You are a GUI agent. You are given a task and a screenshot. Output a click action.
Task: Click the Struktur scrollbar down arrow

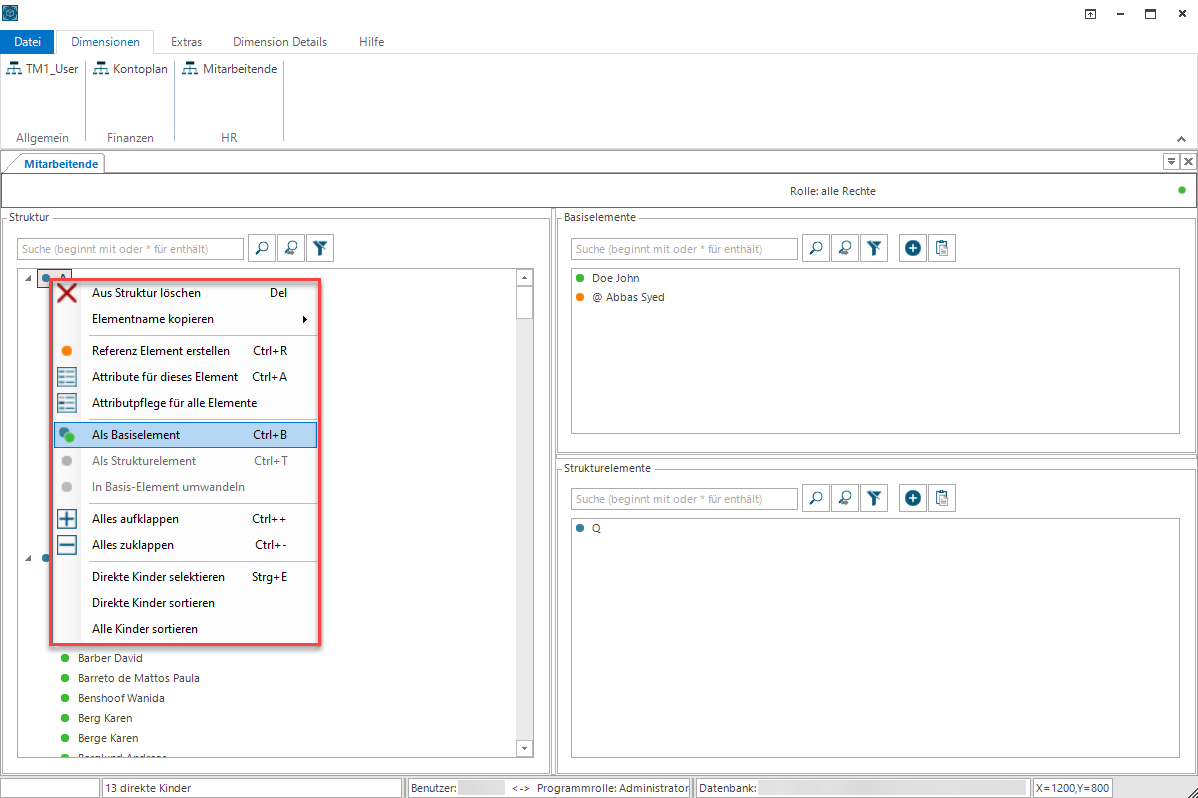524,748
